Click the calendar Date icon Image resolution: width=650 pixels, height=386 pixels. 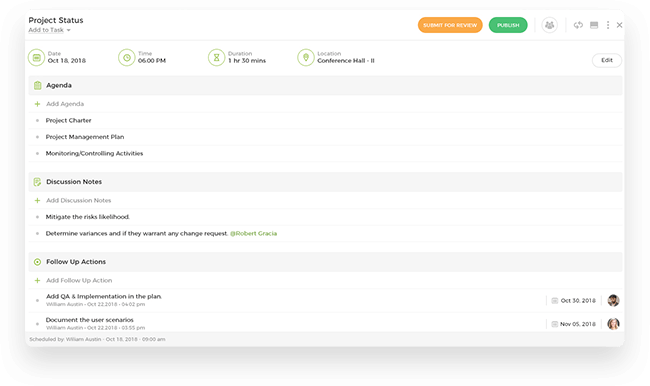pos(36,58)
